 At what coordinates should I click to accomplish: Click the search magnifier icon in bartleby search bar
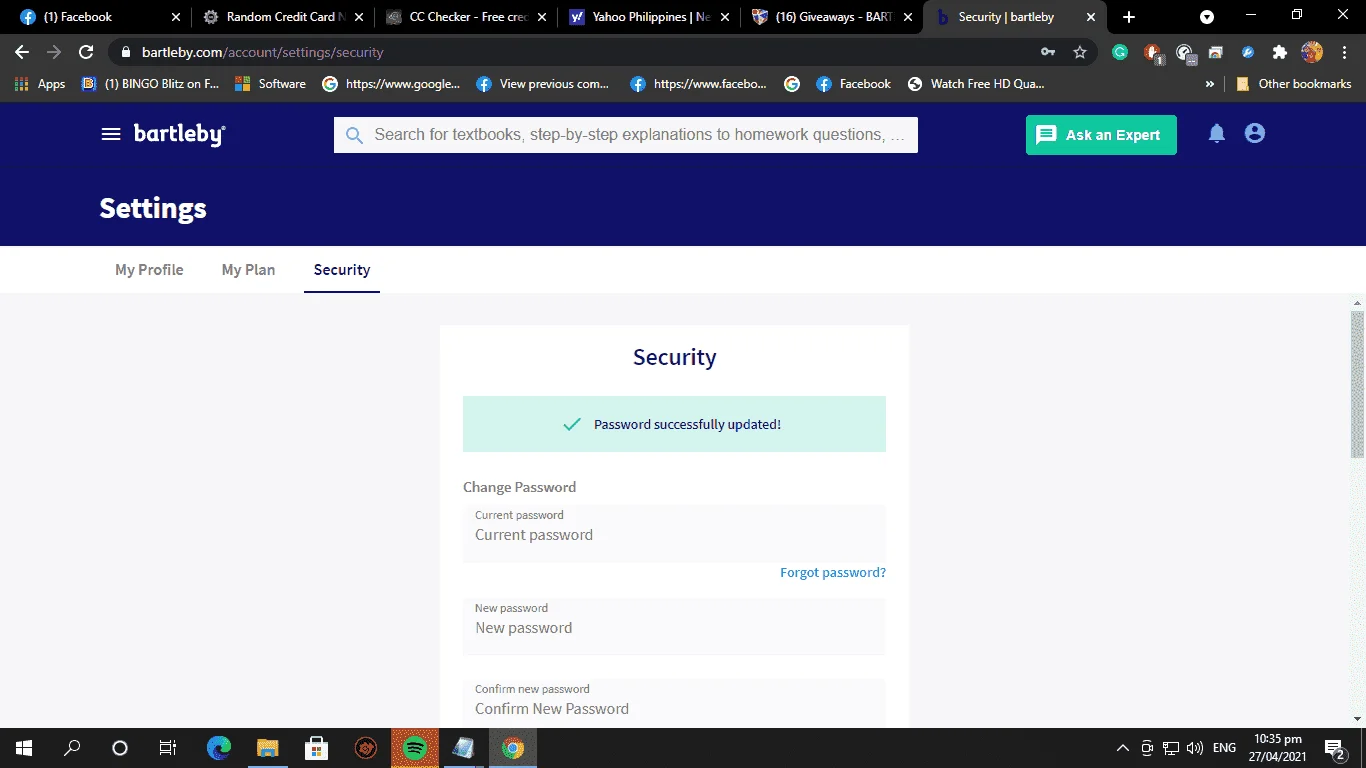pyautogui.click(x=354, y=135)
